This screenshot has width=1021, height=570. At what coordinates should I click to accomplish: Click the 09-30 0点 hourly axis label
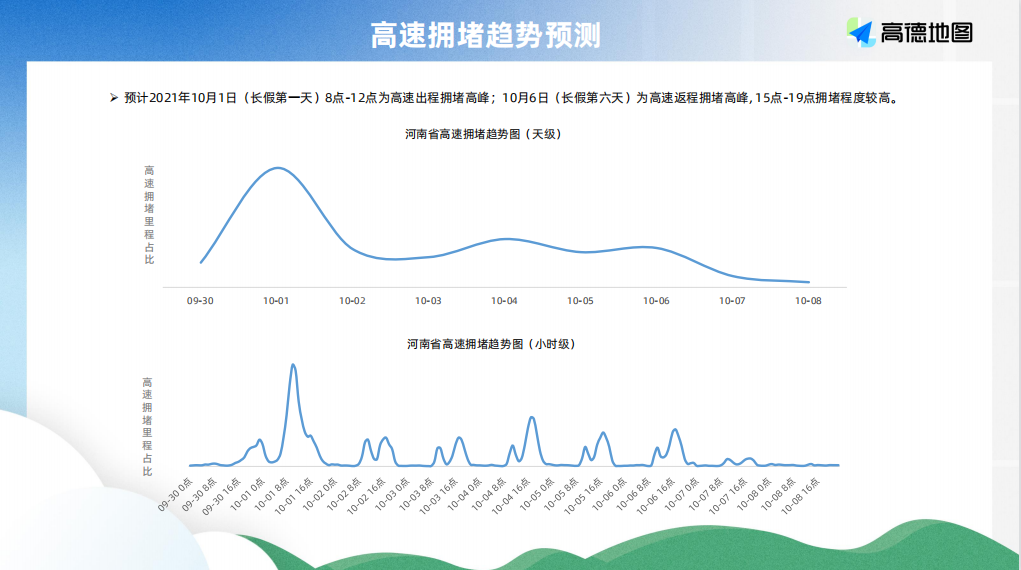click(x=175, y=494)
